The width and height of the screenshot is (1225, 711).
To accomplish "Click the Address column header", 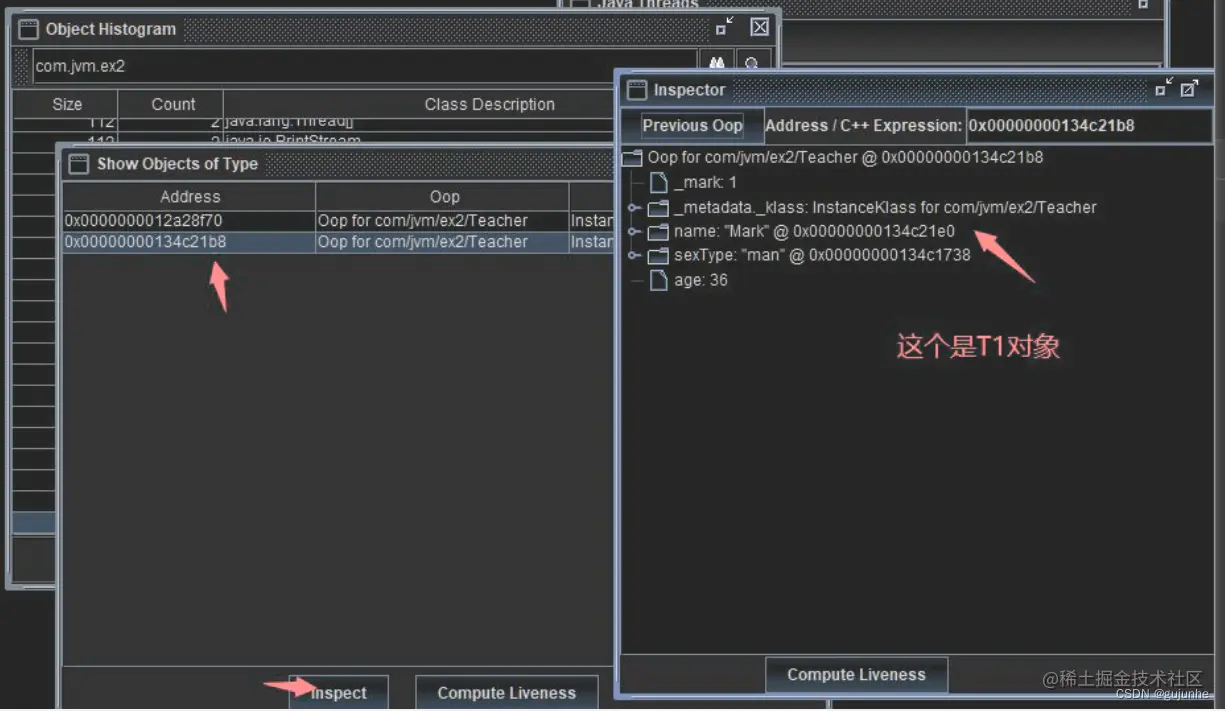I will click(x=190, y=197).
